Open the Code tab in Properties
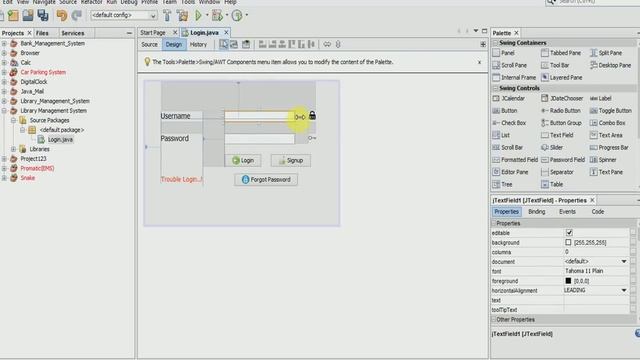This screenshot has width=640, height=360. pyautogui.click(x=598, y=212)
